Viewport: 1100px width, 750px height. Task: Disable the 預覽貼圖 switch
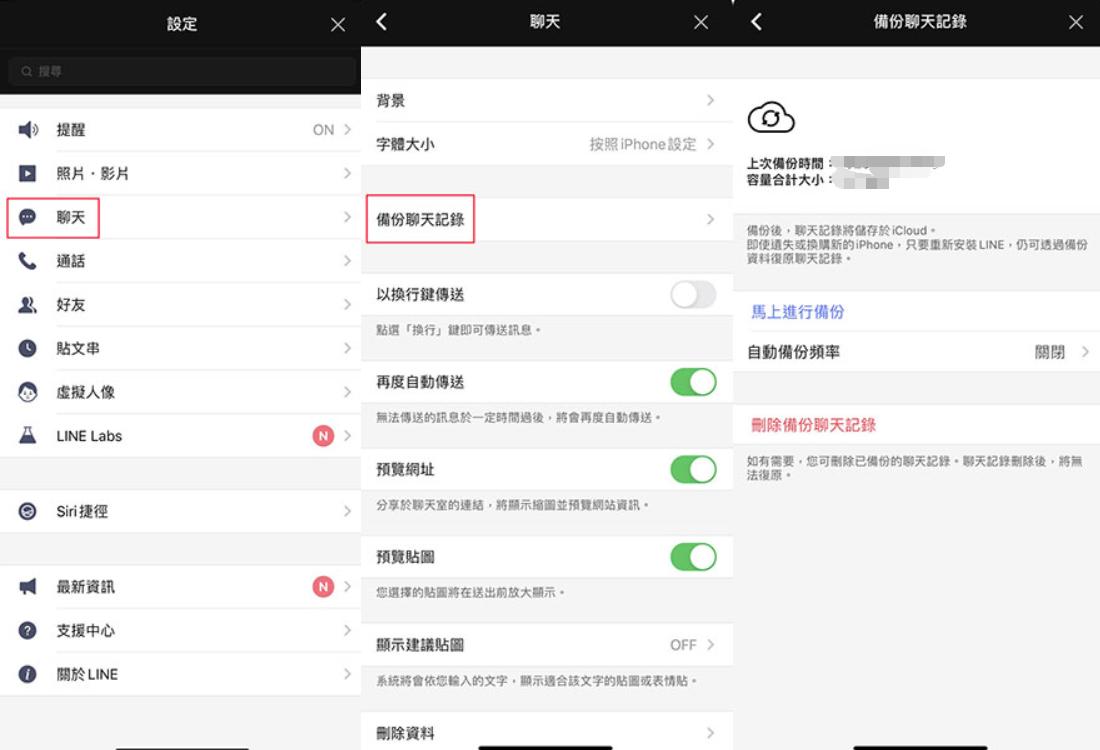(693, 557)
